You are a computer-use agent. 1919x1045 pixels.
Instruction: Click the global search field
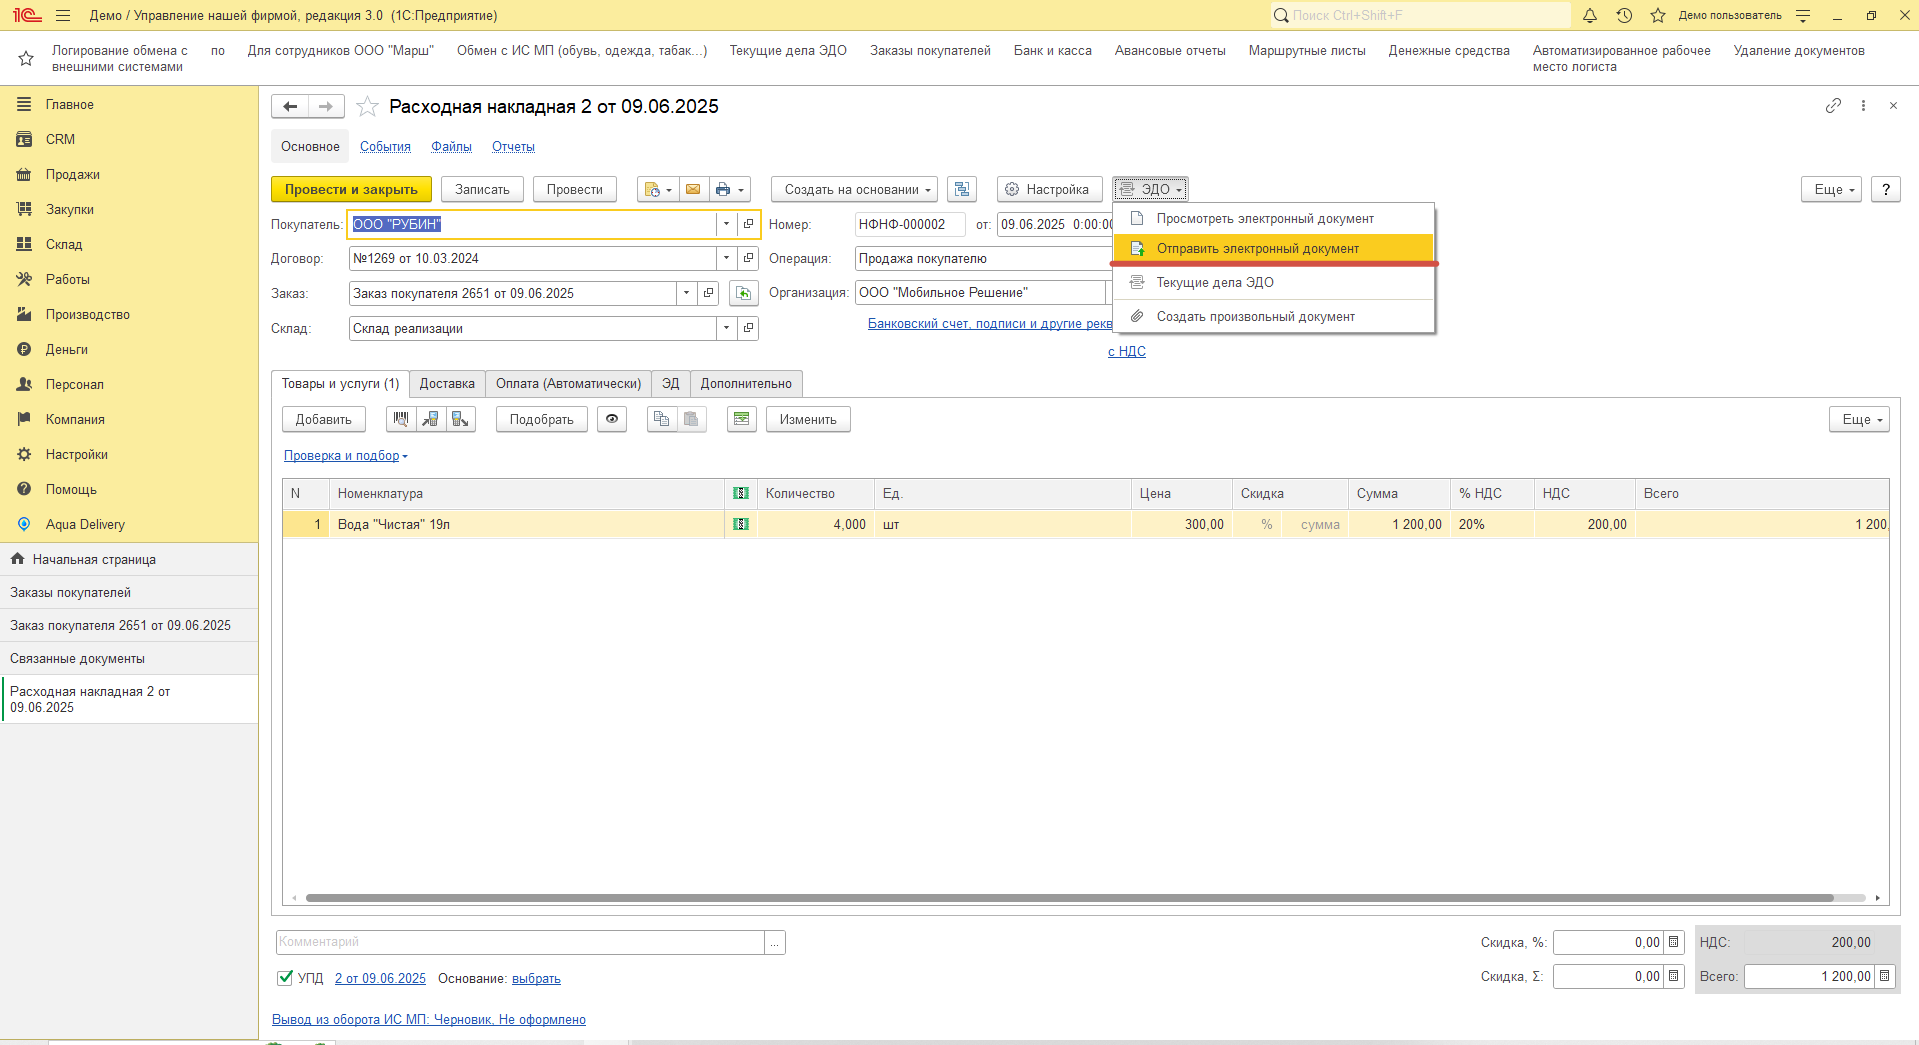[x=1420, y=15]
